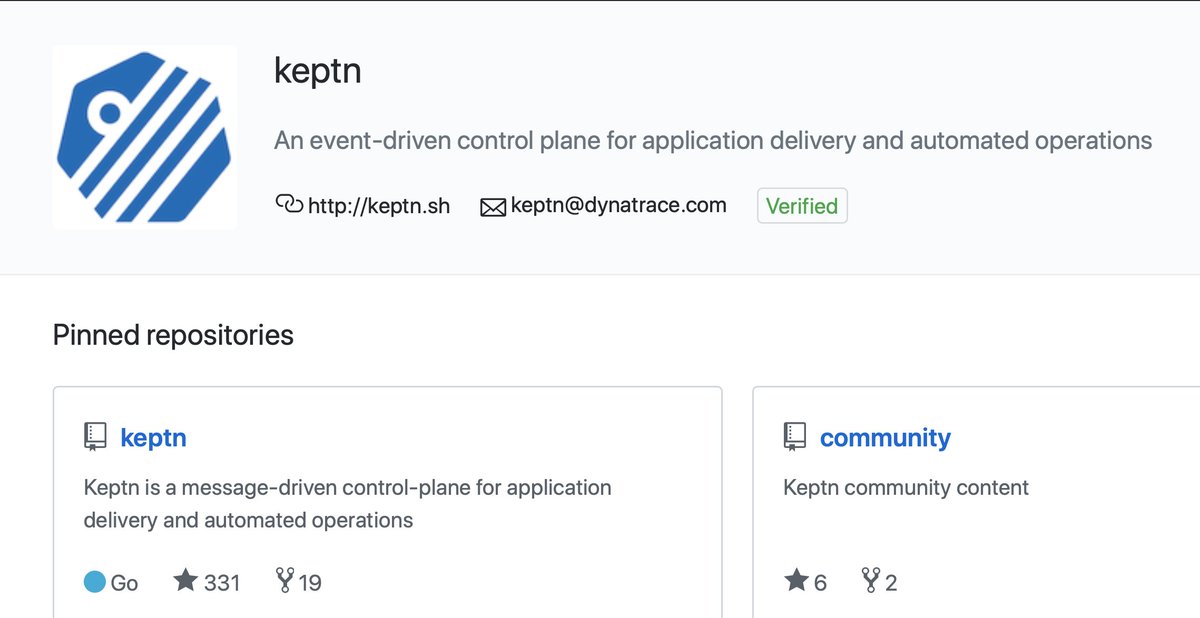Click the envelope mail icon
1200x618 pixels.
493,207
